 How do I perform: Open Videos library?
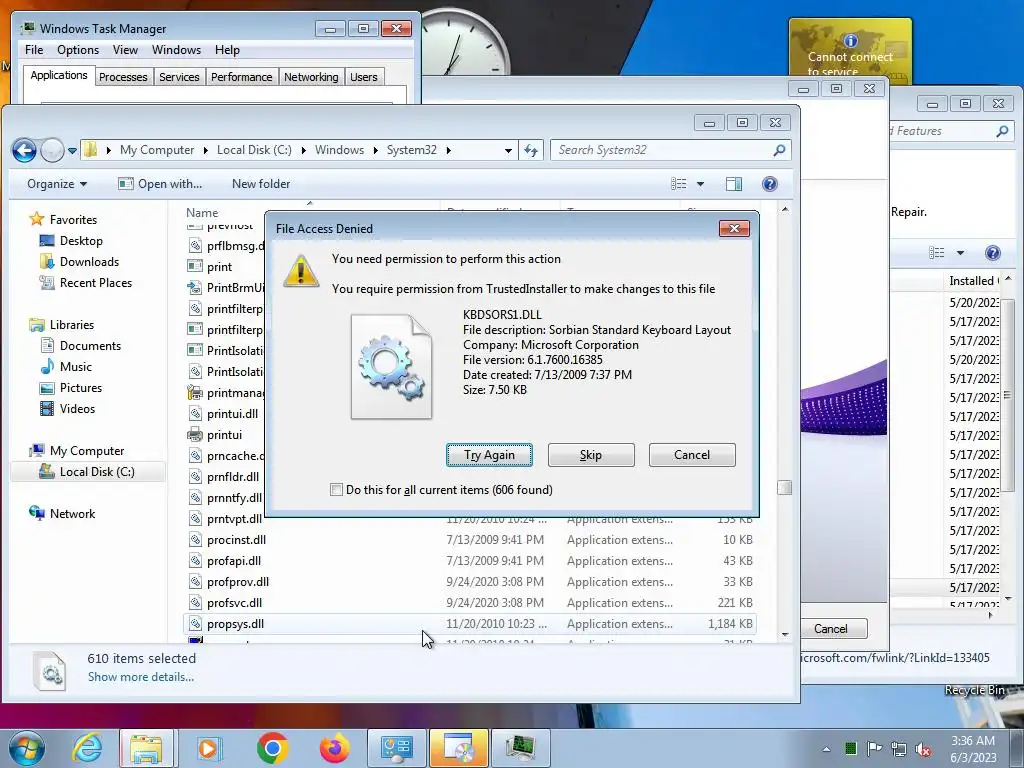tap(67, 409)
